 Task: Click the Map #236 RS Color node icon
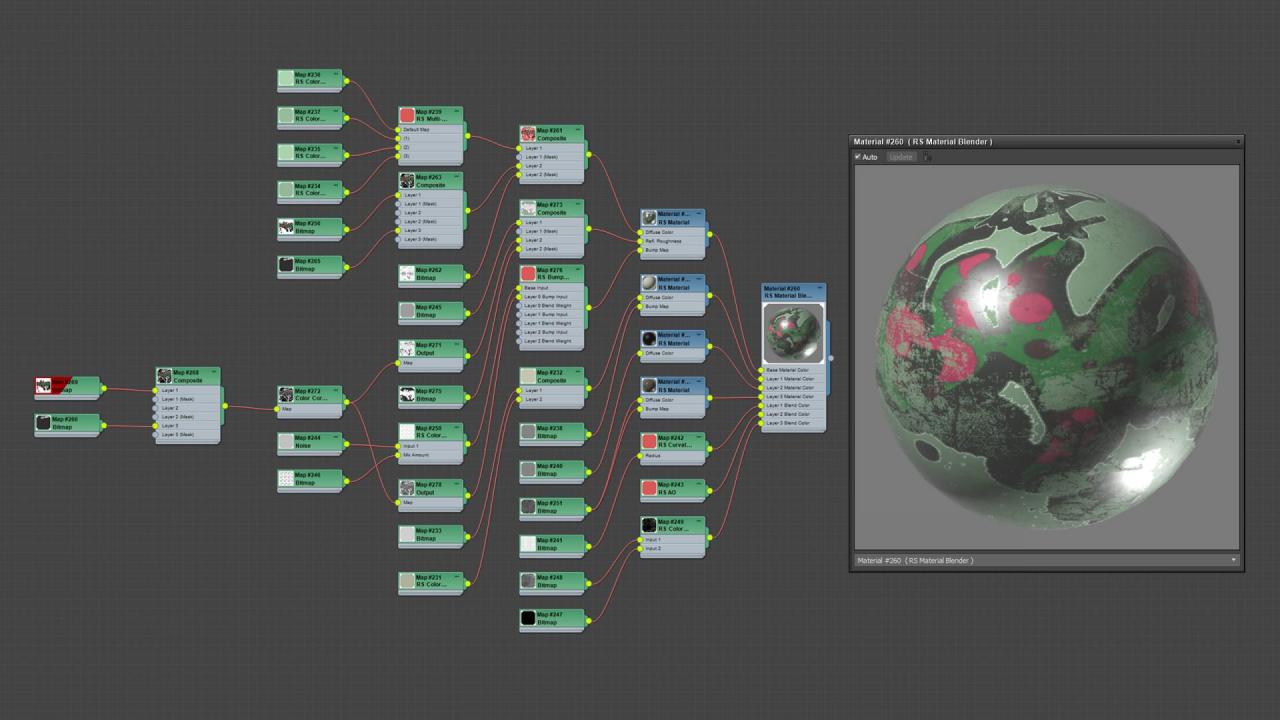tap(286, 78)
